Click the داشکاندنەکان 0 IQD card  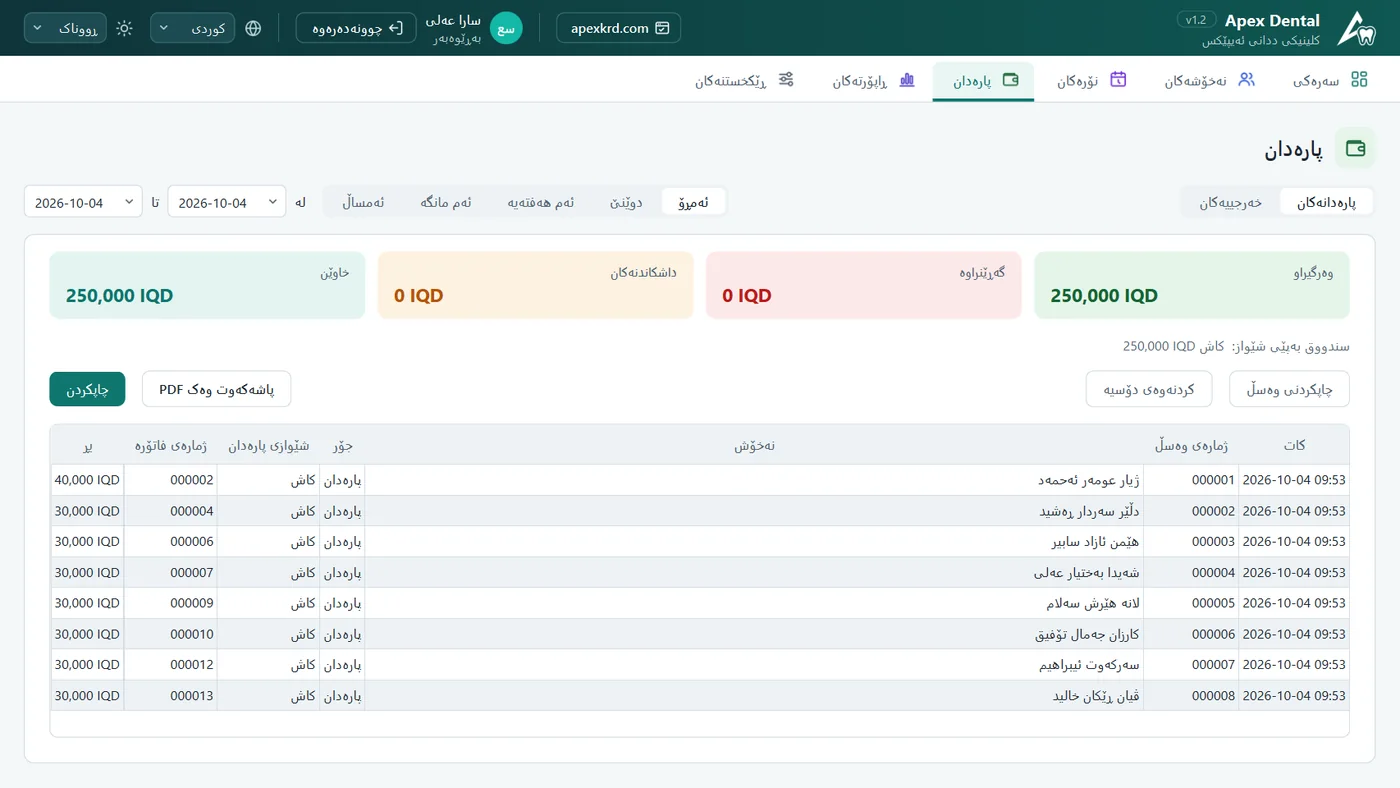click(535, 285)
